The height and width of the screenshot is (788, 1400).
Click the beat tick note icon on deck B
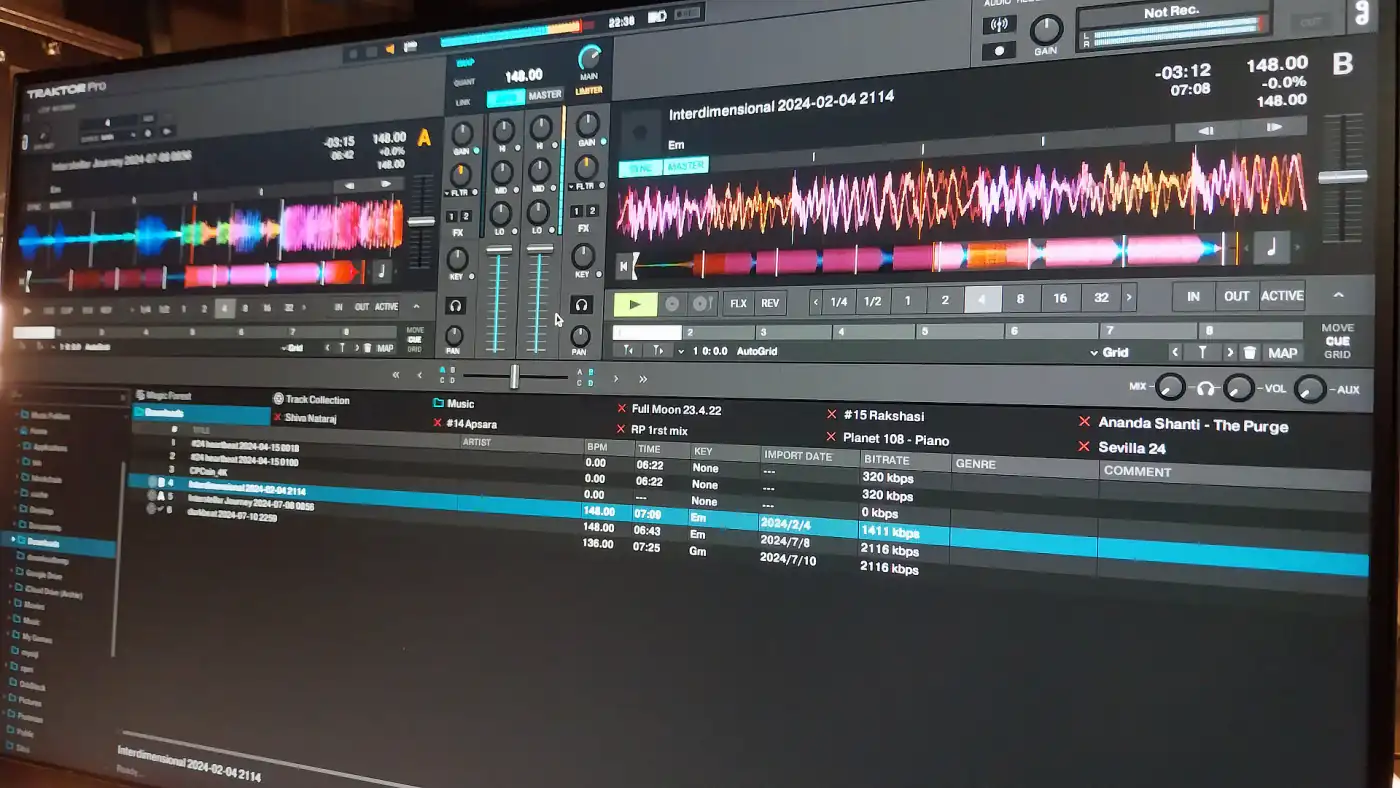coord(1272,247)
